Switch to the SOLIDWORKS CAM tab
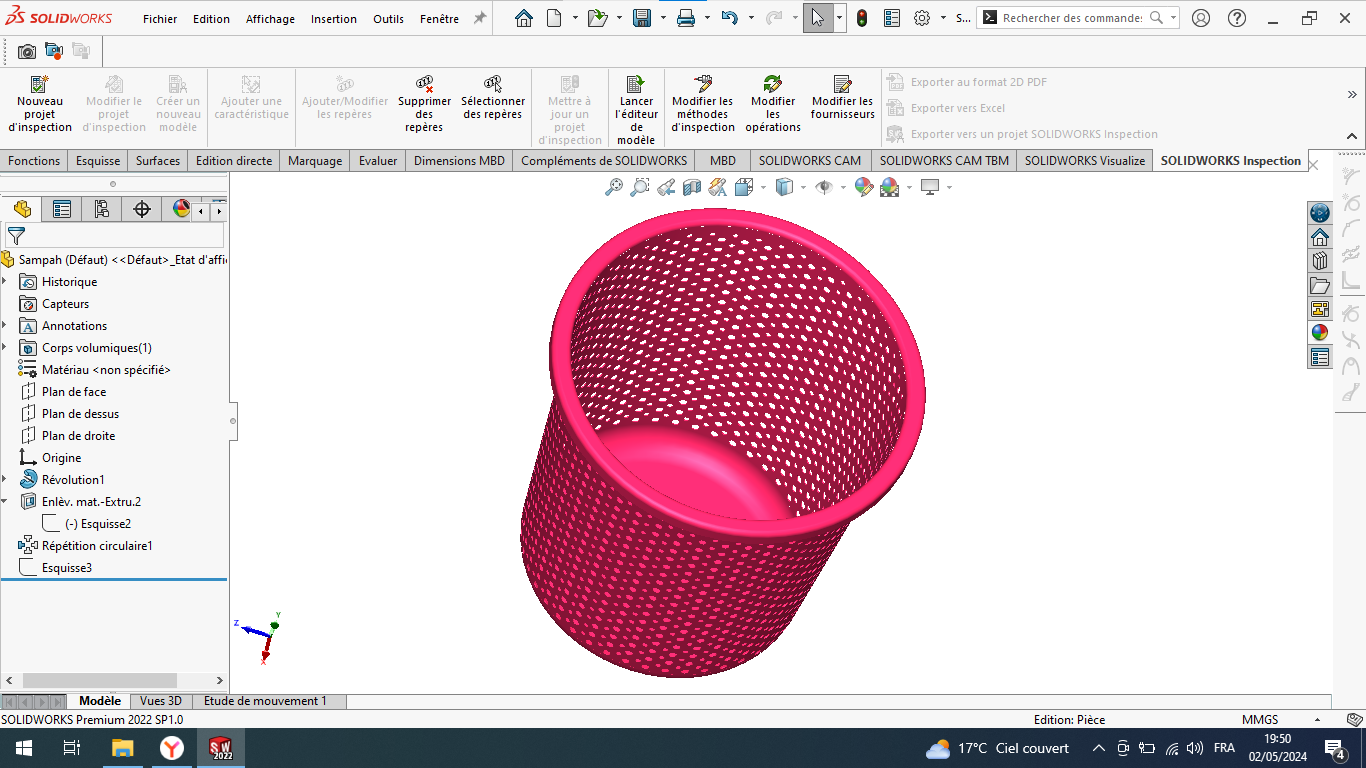The image size is (1366, 768). 809,160
